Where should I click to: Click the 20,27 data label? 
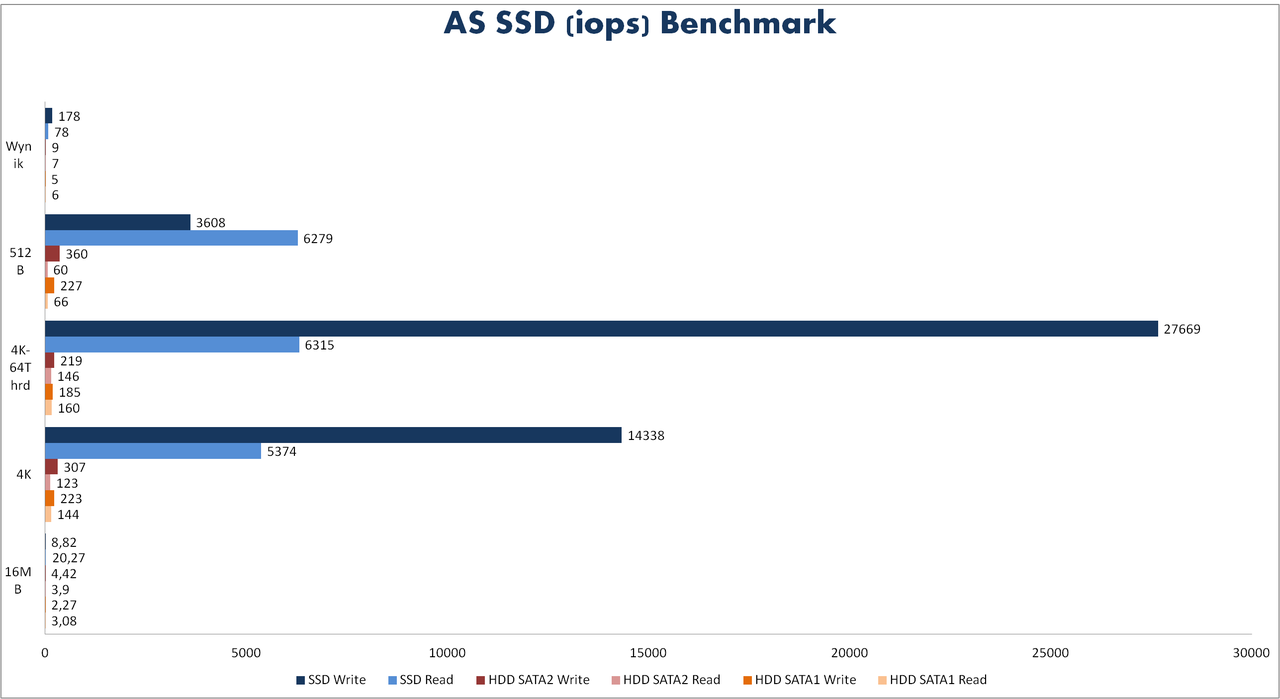pos(68,558)
